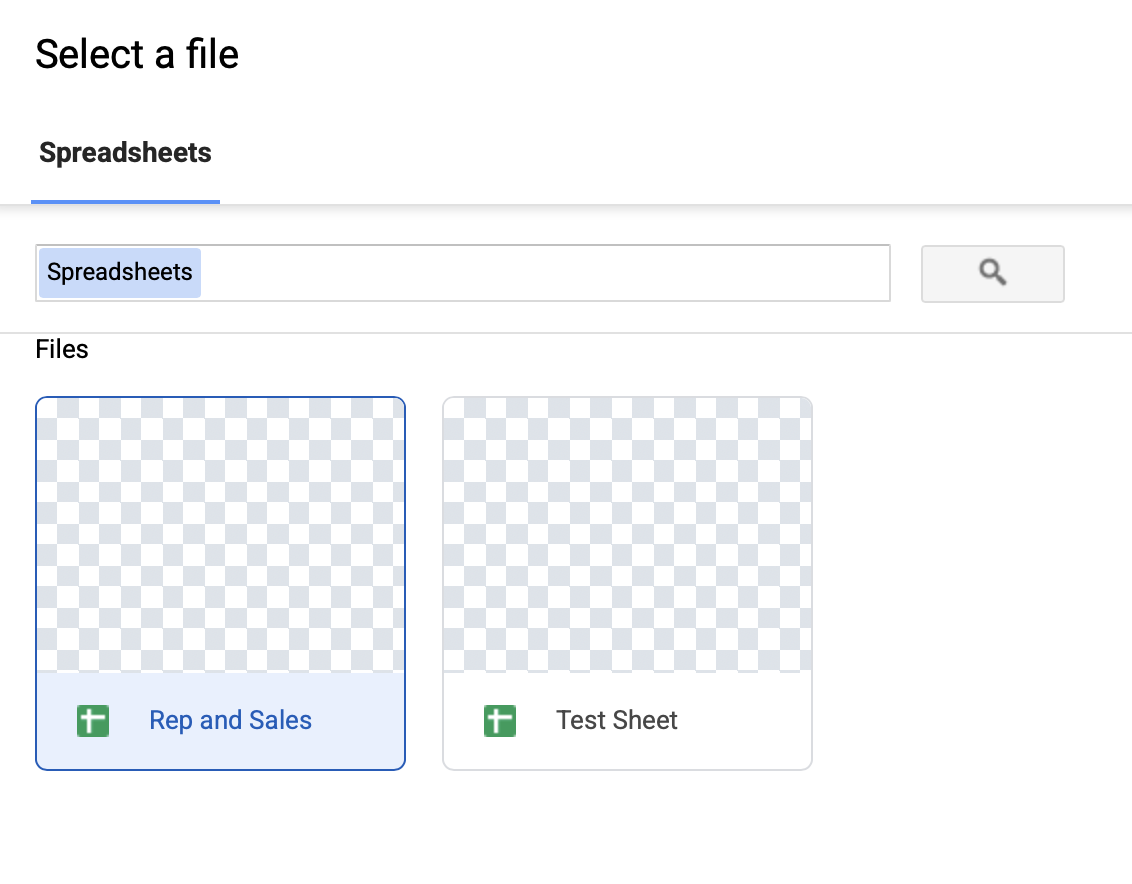This screenshot has width=1132, height=884.
Task: Click the Select a file dialog title
Action: point(137,55)
